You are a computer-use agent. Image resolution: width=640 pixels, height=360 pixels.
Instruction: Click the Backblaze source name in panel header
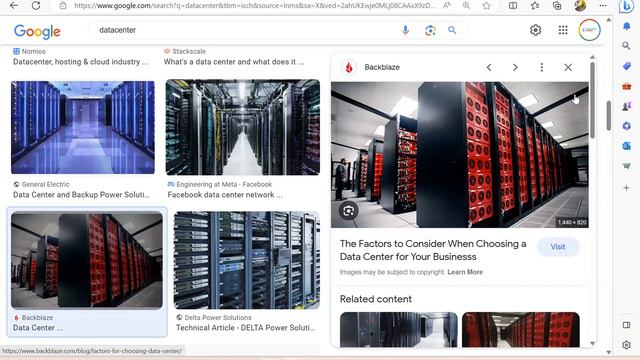point(382,67)
